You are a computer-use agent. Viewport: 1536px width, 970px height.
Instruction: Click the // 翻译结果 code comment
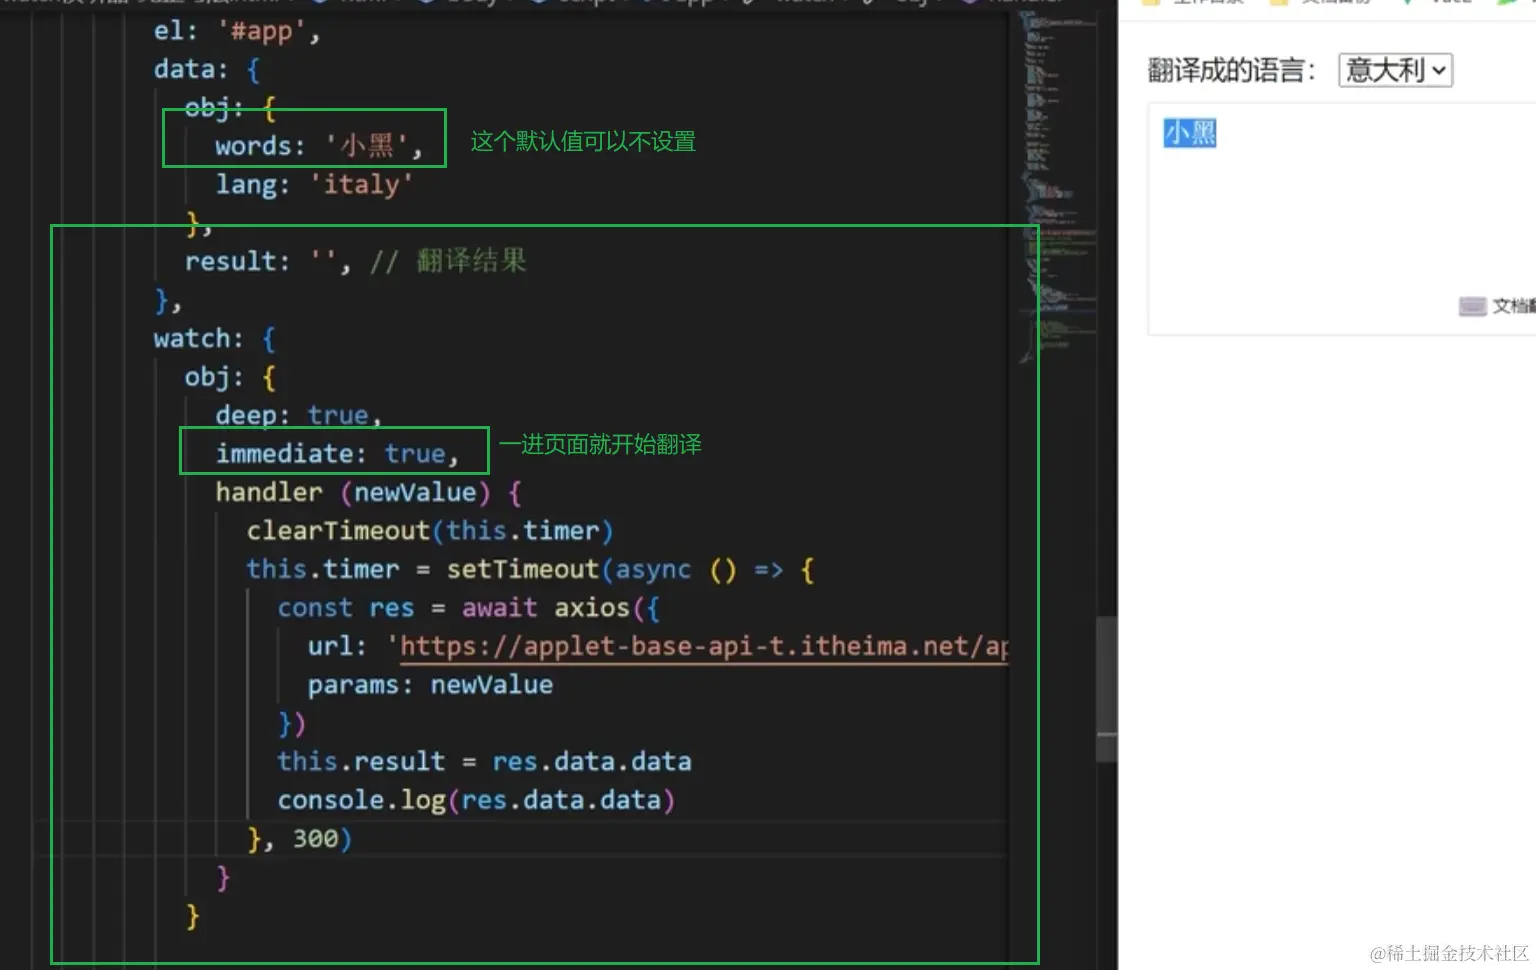(448, 262)
